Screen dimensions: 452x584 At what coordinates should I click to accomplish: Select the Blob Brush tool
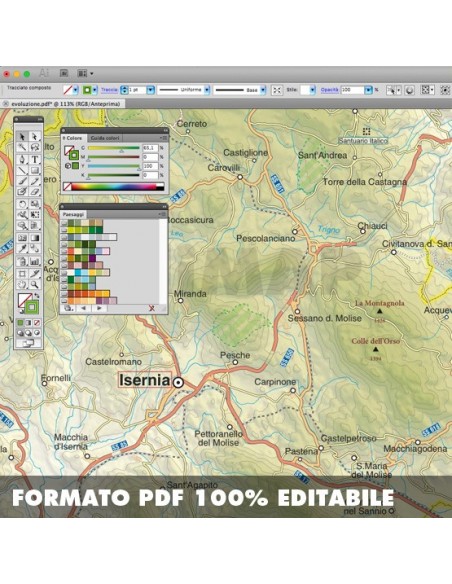pyautogui.click(x=22, y=192)
